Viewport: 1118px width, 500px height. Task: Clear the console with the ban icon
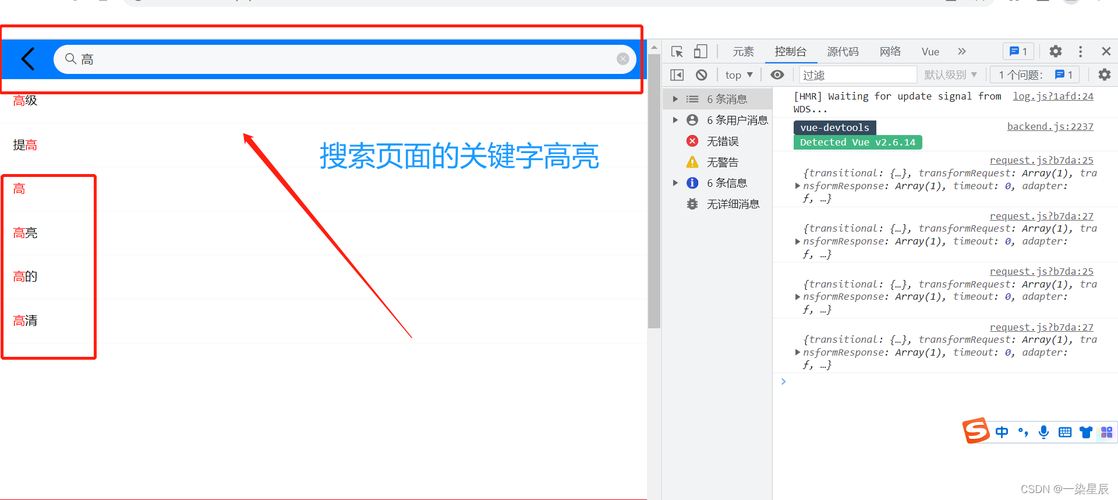pyautogui.click(x=702, y=75)
